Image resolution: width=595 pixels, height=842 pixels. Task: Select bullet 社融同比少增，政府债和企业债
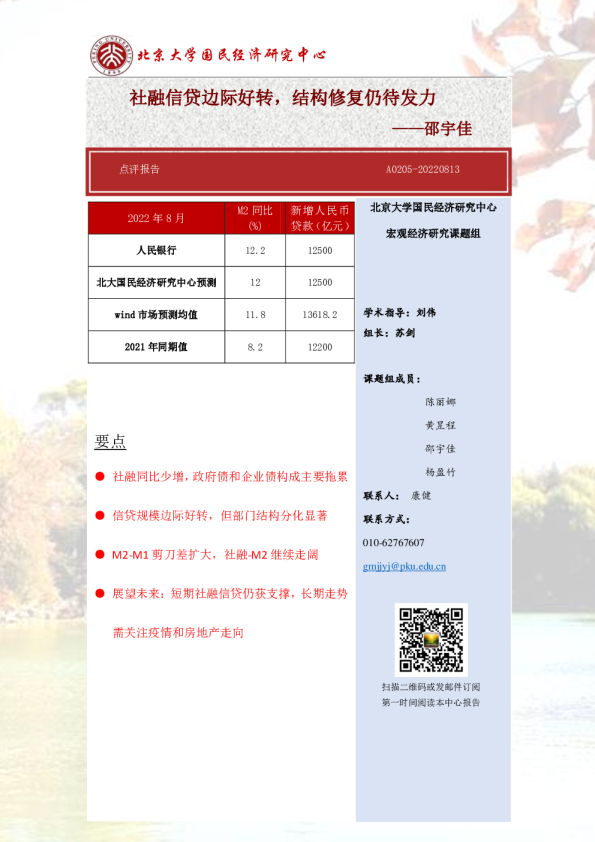point(230,476)
